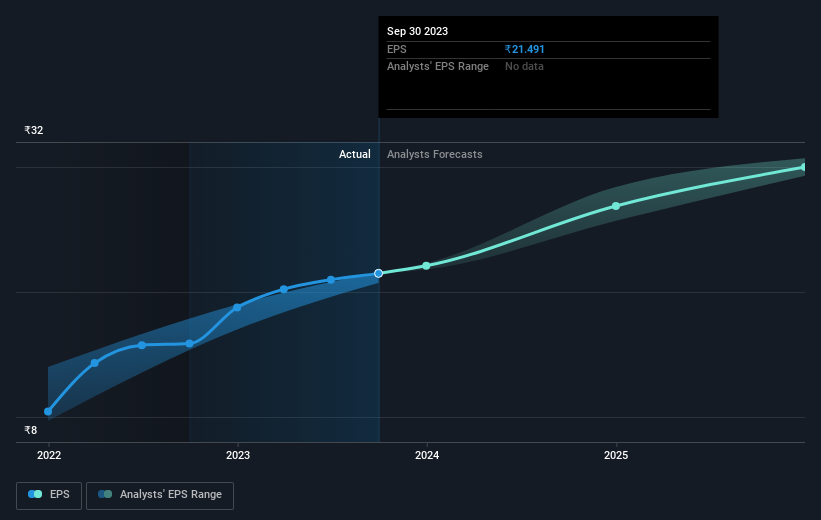Click the EPS data point just before Sep 2023
The image size is (821, 520).
(x=331, y=280)
